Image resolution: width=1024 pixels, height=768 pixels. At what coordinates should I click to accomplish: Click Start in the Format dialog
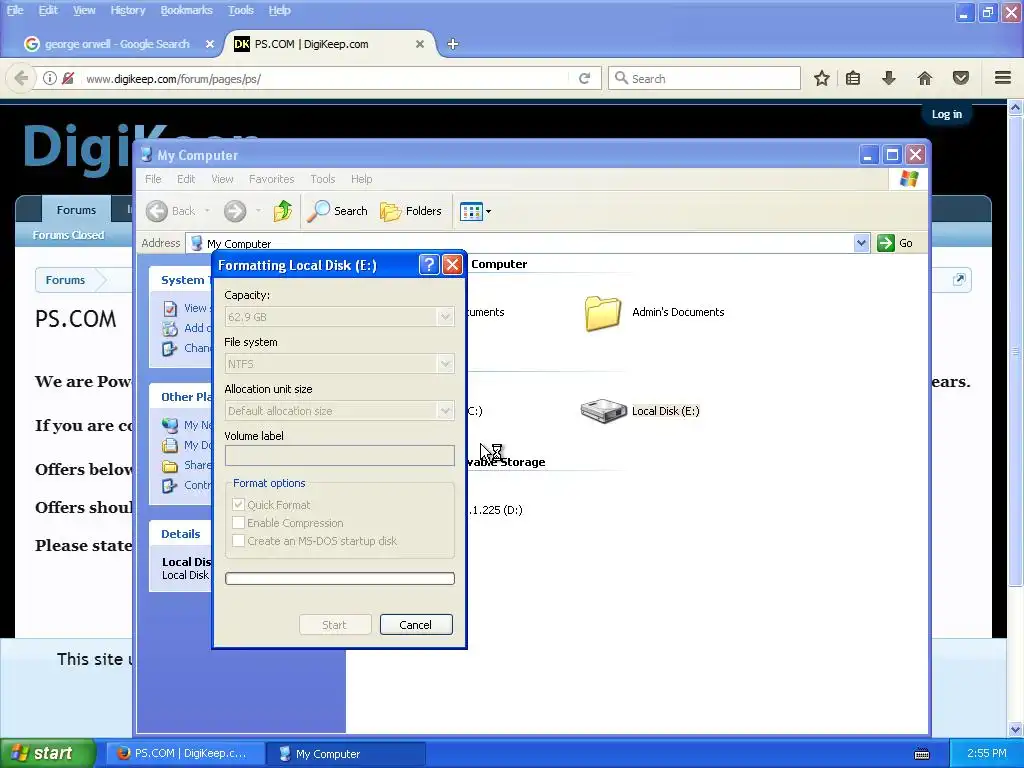click(334, 624)
